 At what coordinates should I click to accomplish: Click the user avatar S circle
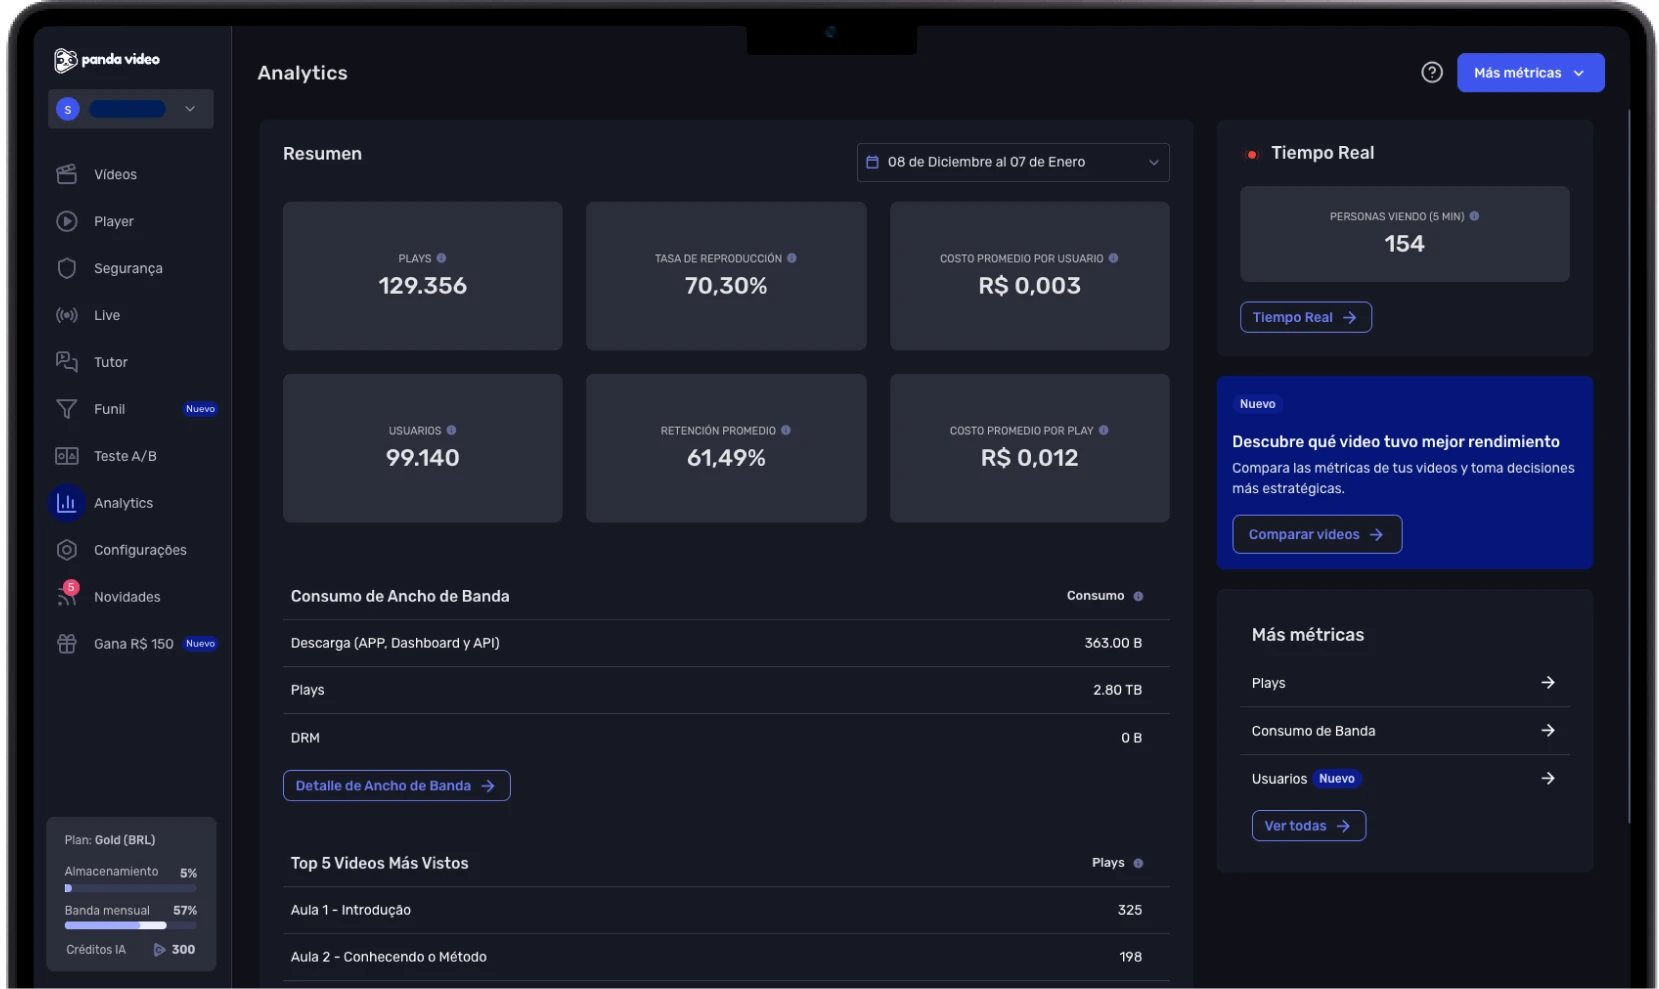(68, 109)
